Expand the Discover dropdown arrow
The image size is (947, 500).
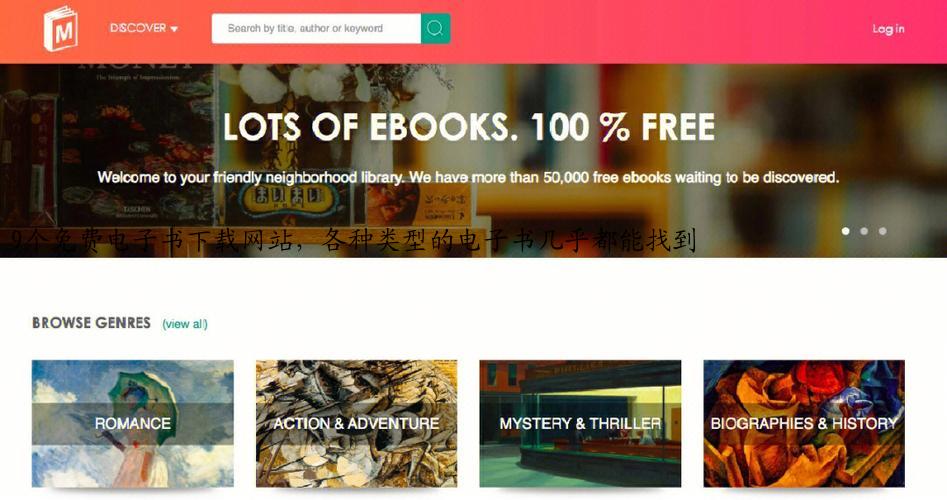[174, 29]
